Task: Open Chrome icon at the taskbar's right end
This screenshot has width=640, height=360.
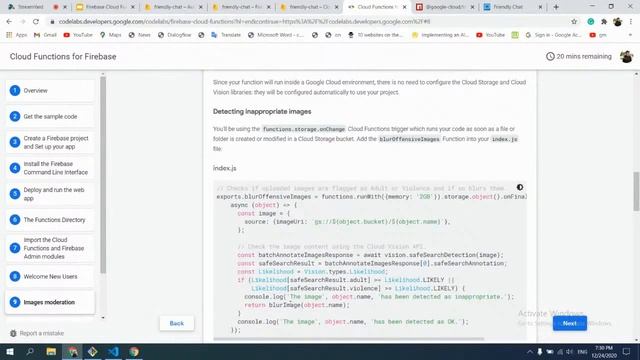Action: (134, 352)
